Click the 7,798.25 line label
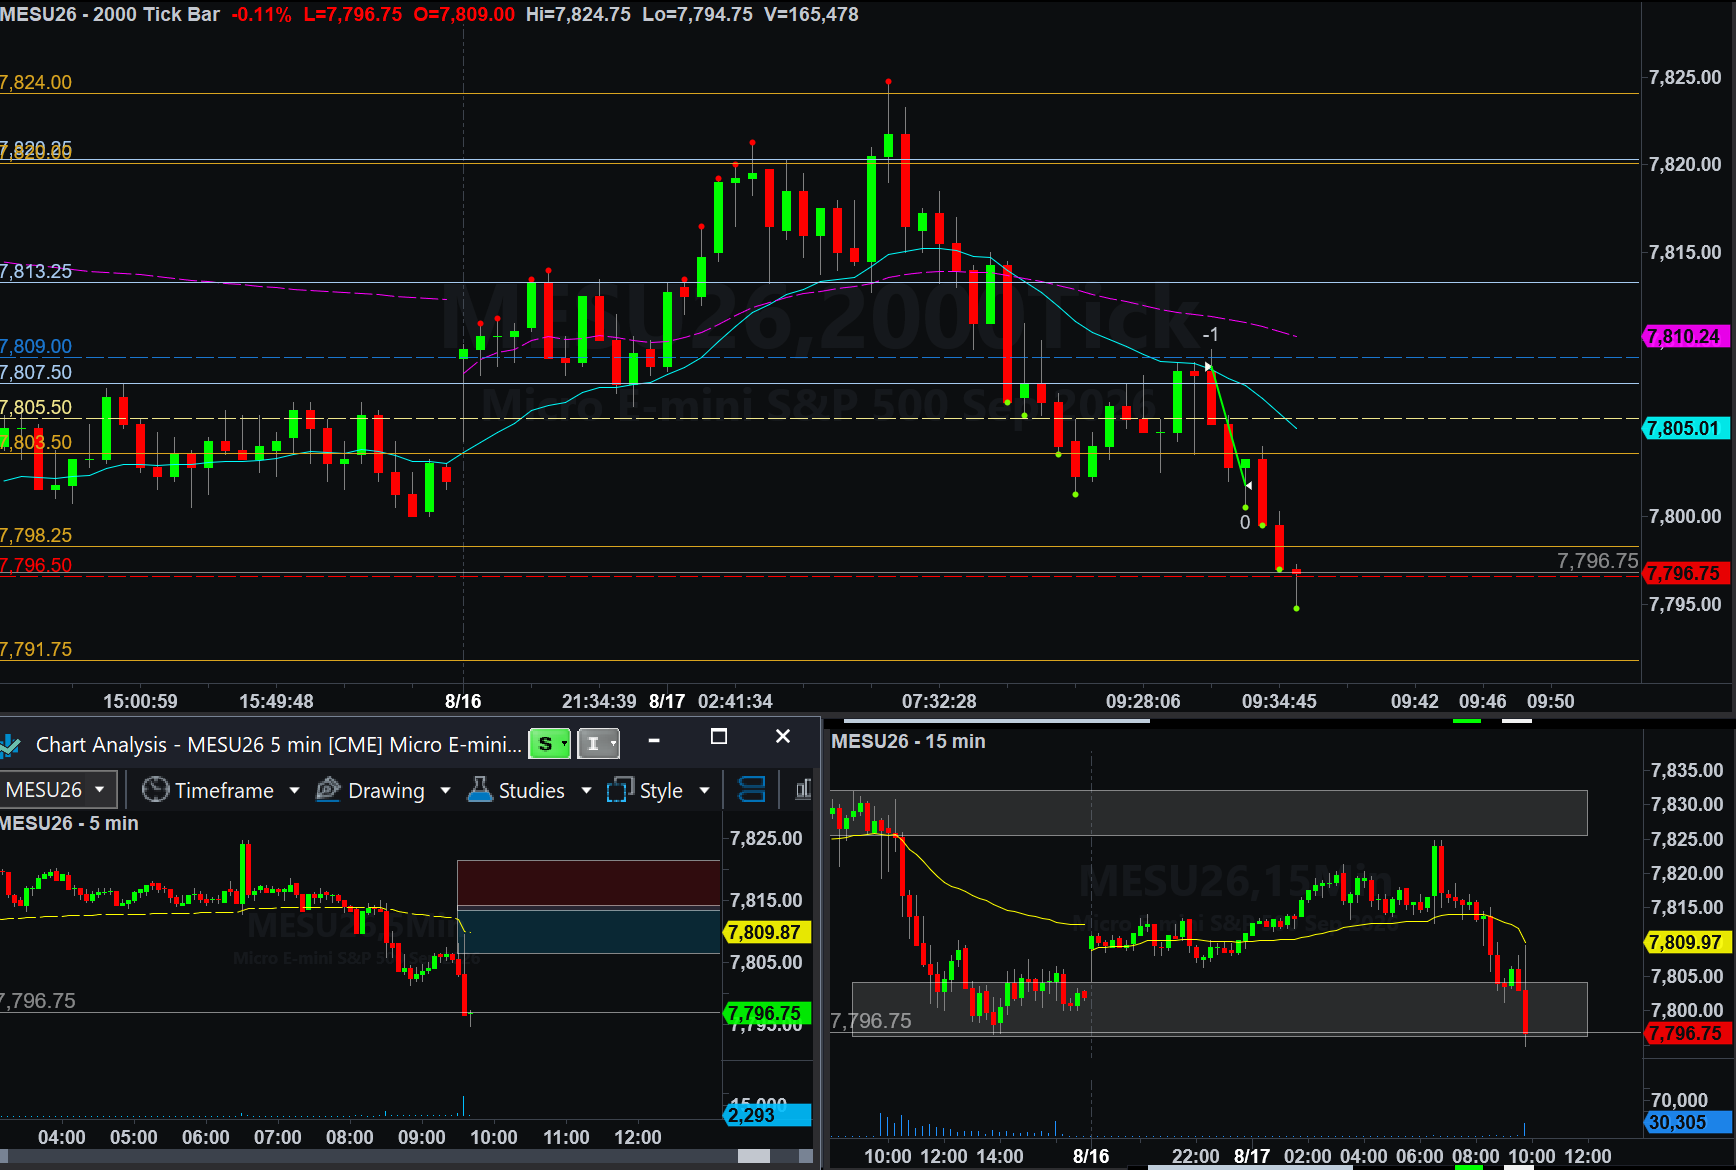The height and width of the screenshot is (1170, 1736). [x=36, y=536]
